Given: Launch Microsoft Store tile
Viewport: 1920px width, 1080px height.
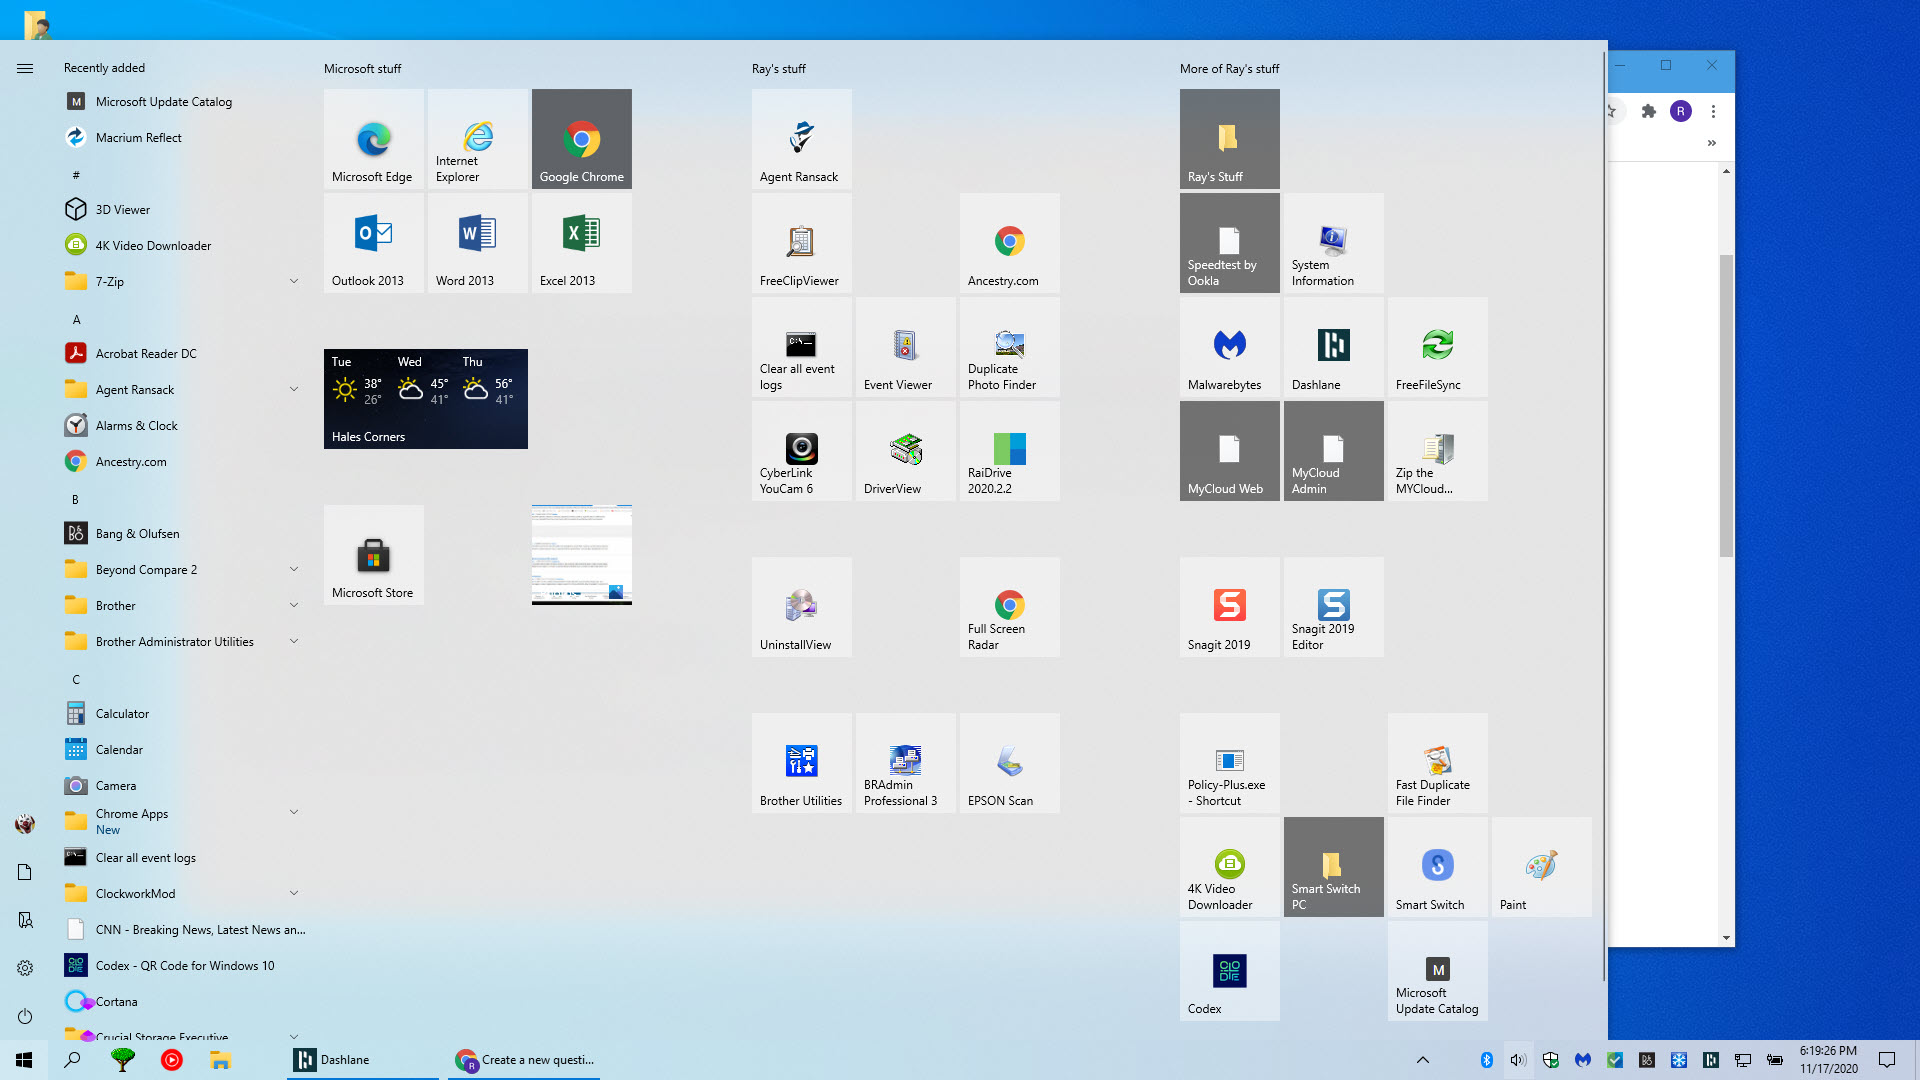Looking at the screenshot, I should click(x=373, y=554).
